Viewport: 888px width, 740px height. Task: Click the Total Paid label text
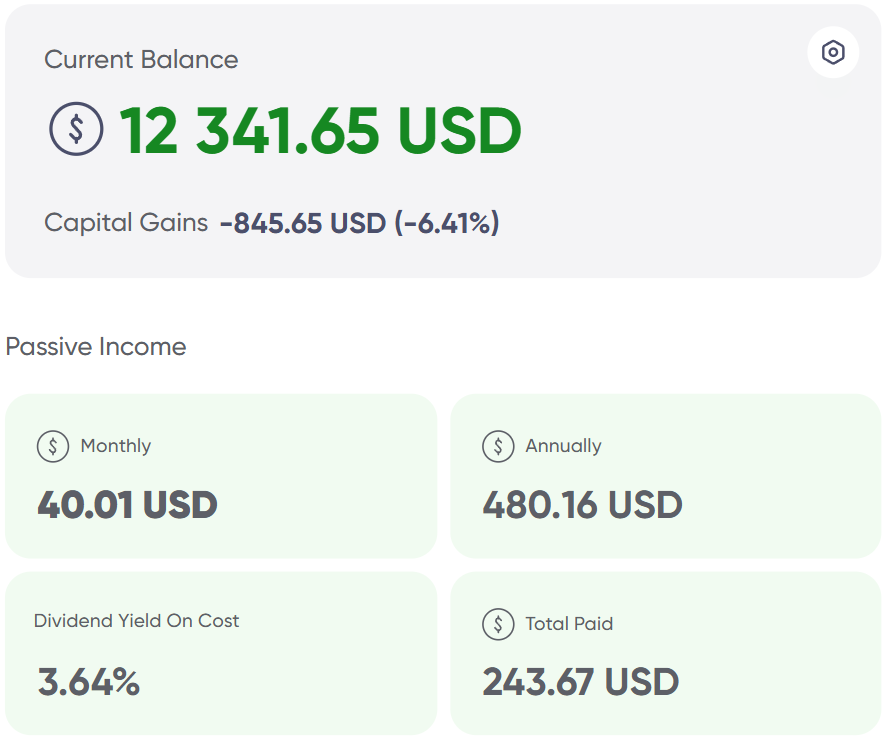point(569,624)
